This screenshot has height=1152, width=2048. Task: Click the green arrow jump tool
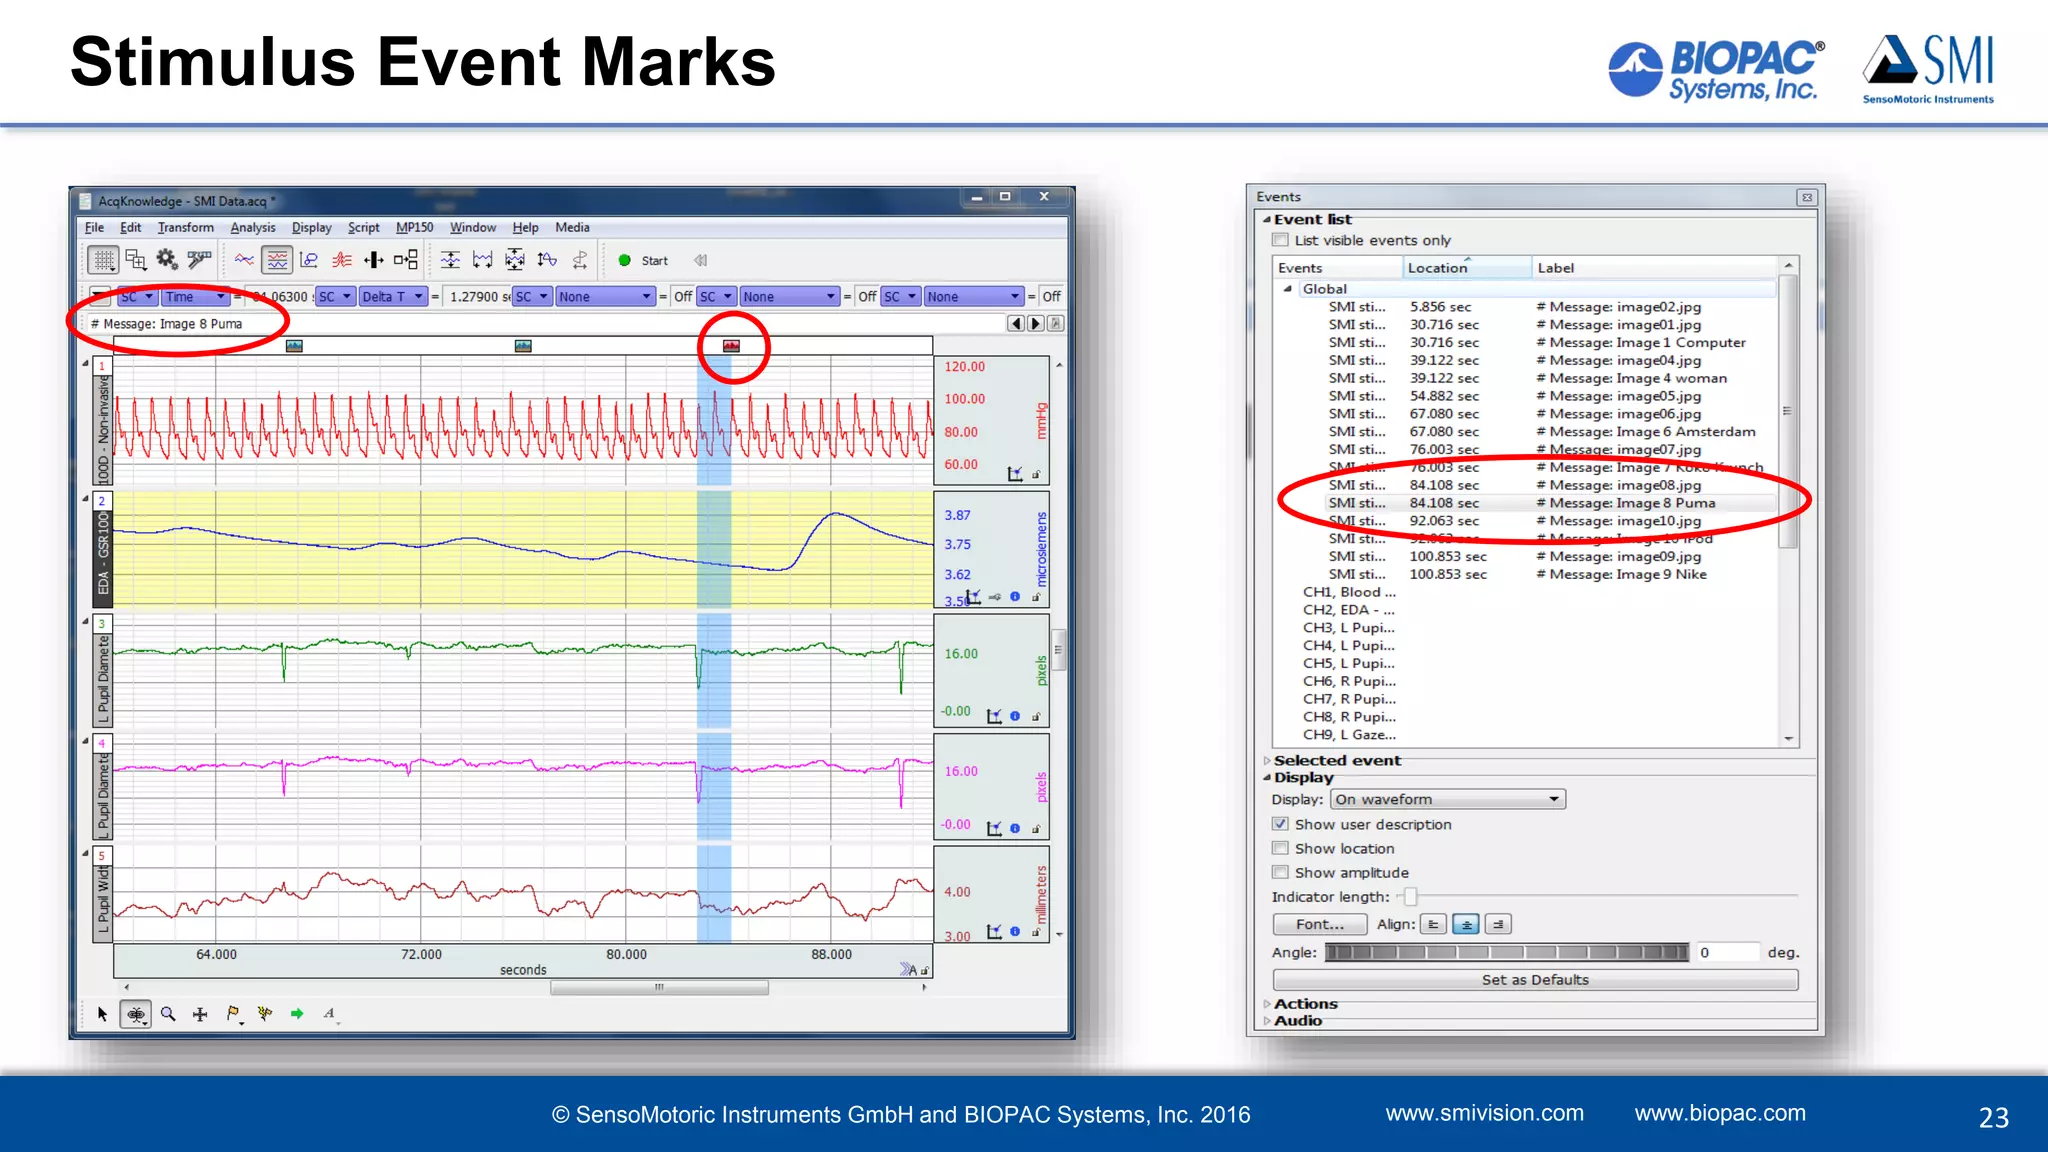click(x=297, y=1014)
